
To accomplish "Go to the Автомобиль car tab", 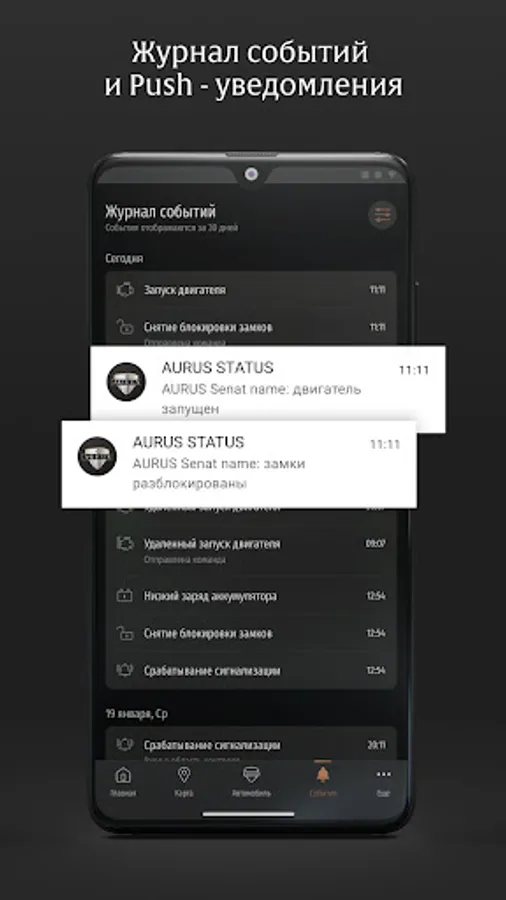I will [x=251, y=782].
